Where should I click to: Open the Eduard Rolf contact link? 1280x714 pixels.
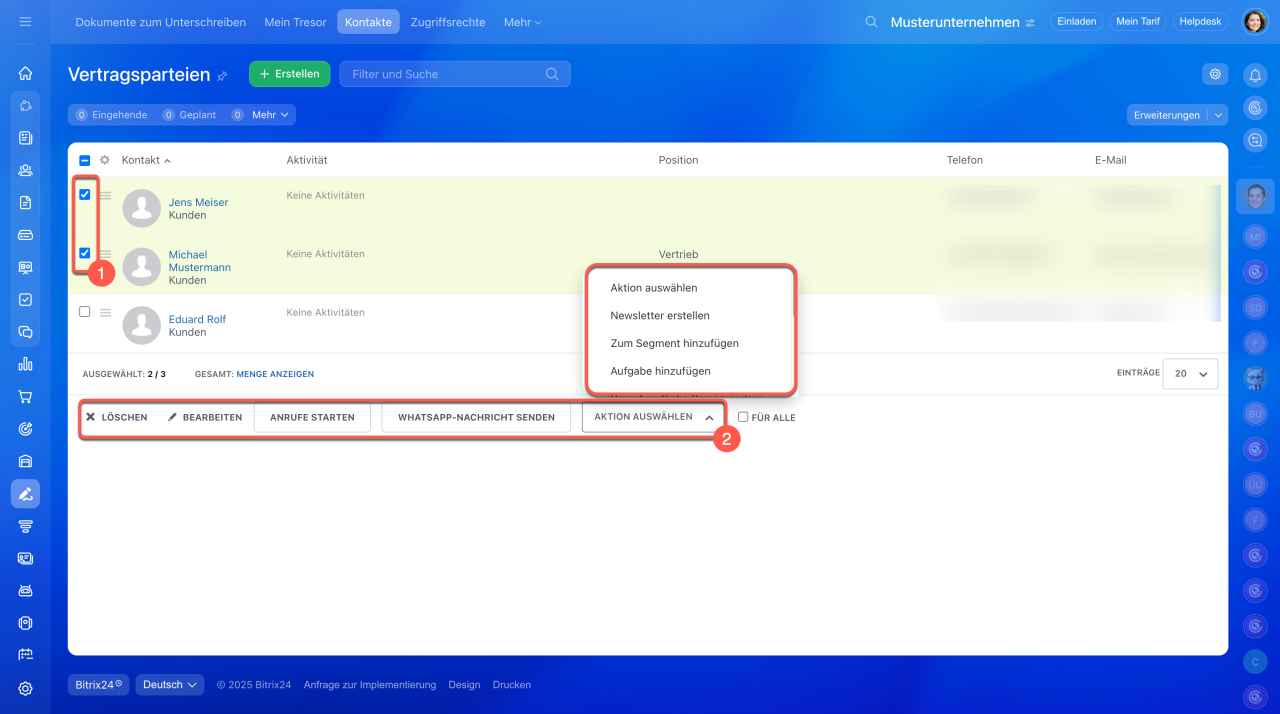[197, 319]
